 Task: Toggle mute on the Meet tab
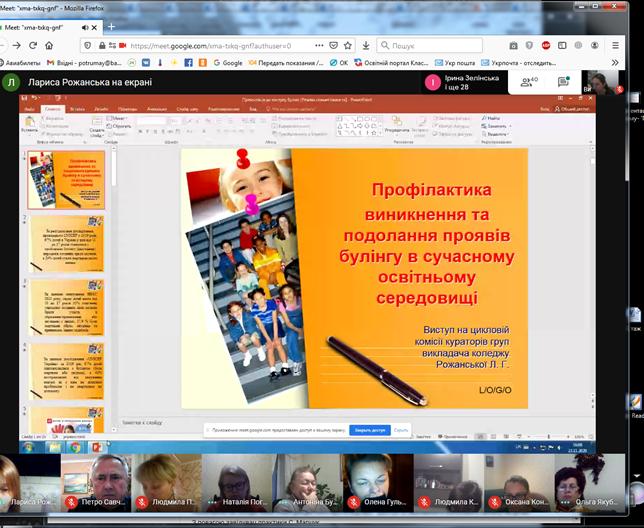point(85,28)
